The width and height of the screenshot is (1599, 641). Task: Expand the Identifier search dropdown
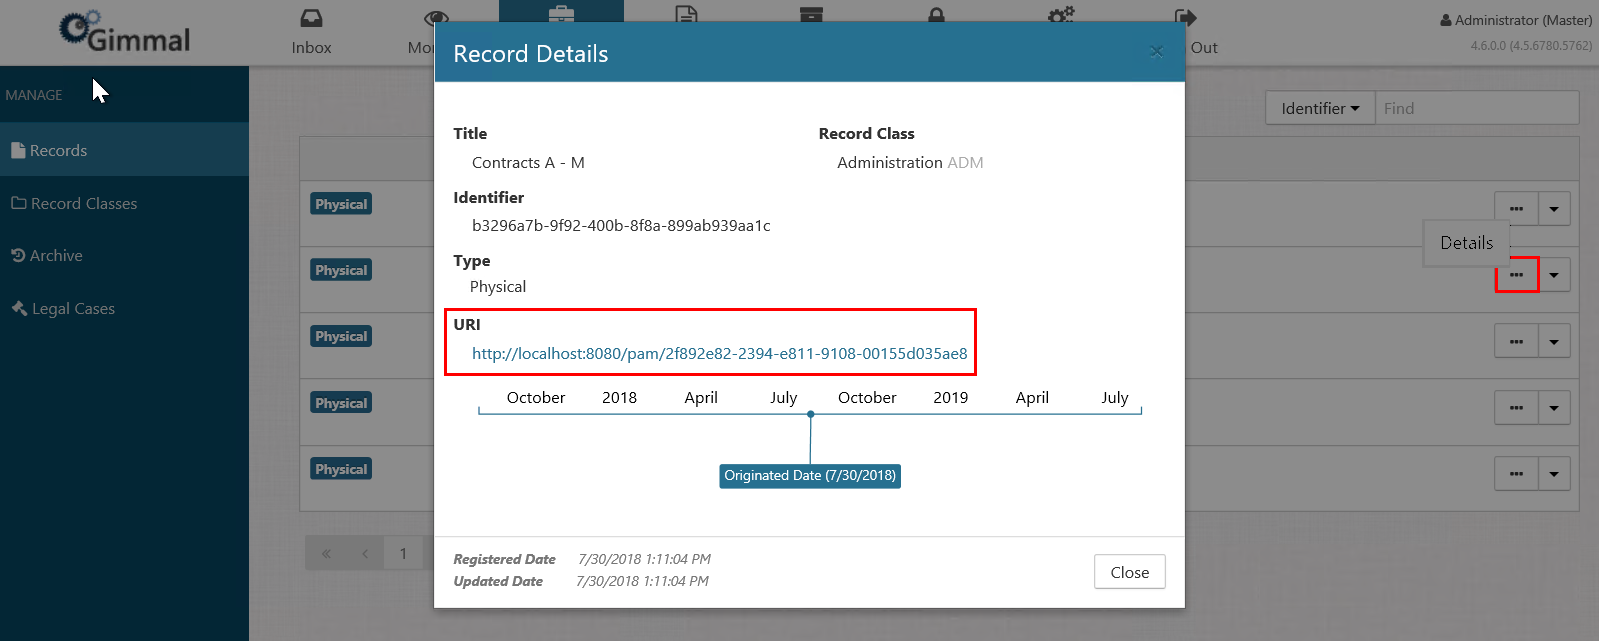coord(1320,108)
